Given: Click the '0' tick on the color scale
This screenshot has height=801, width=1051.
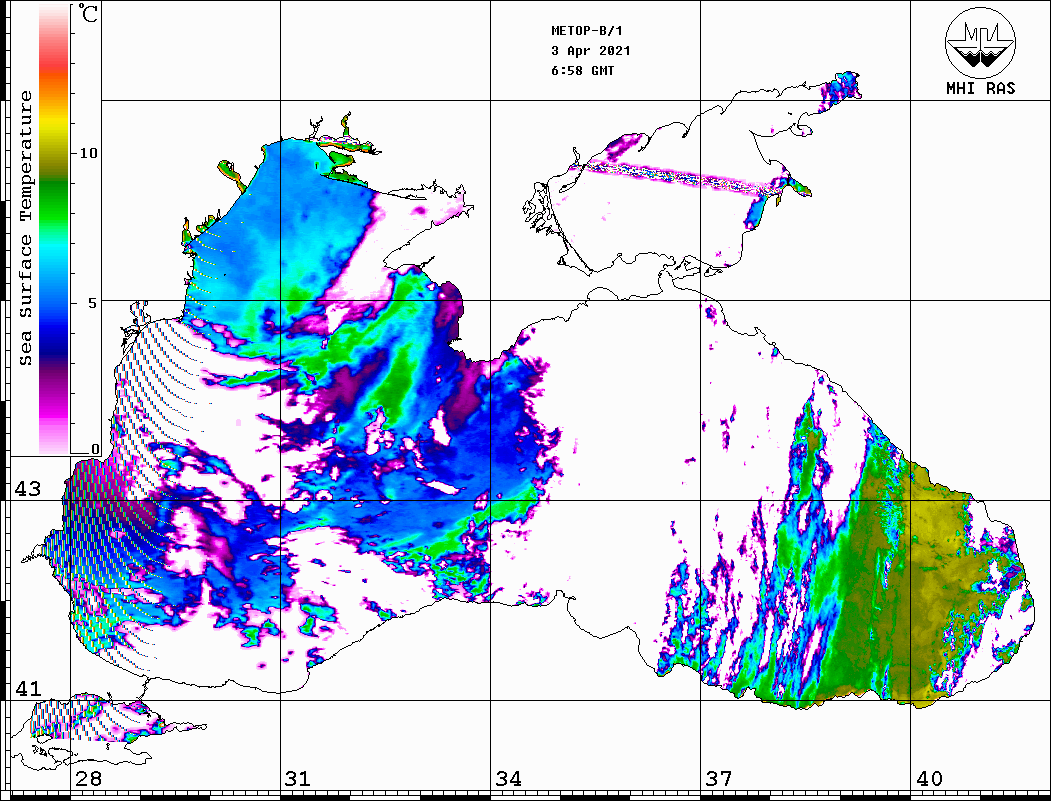Looking at the screenshot, I should pyautogui.click(x=95, y=449).
